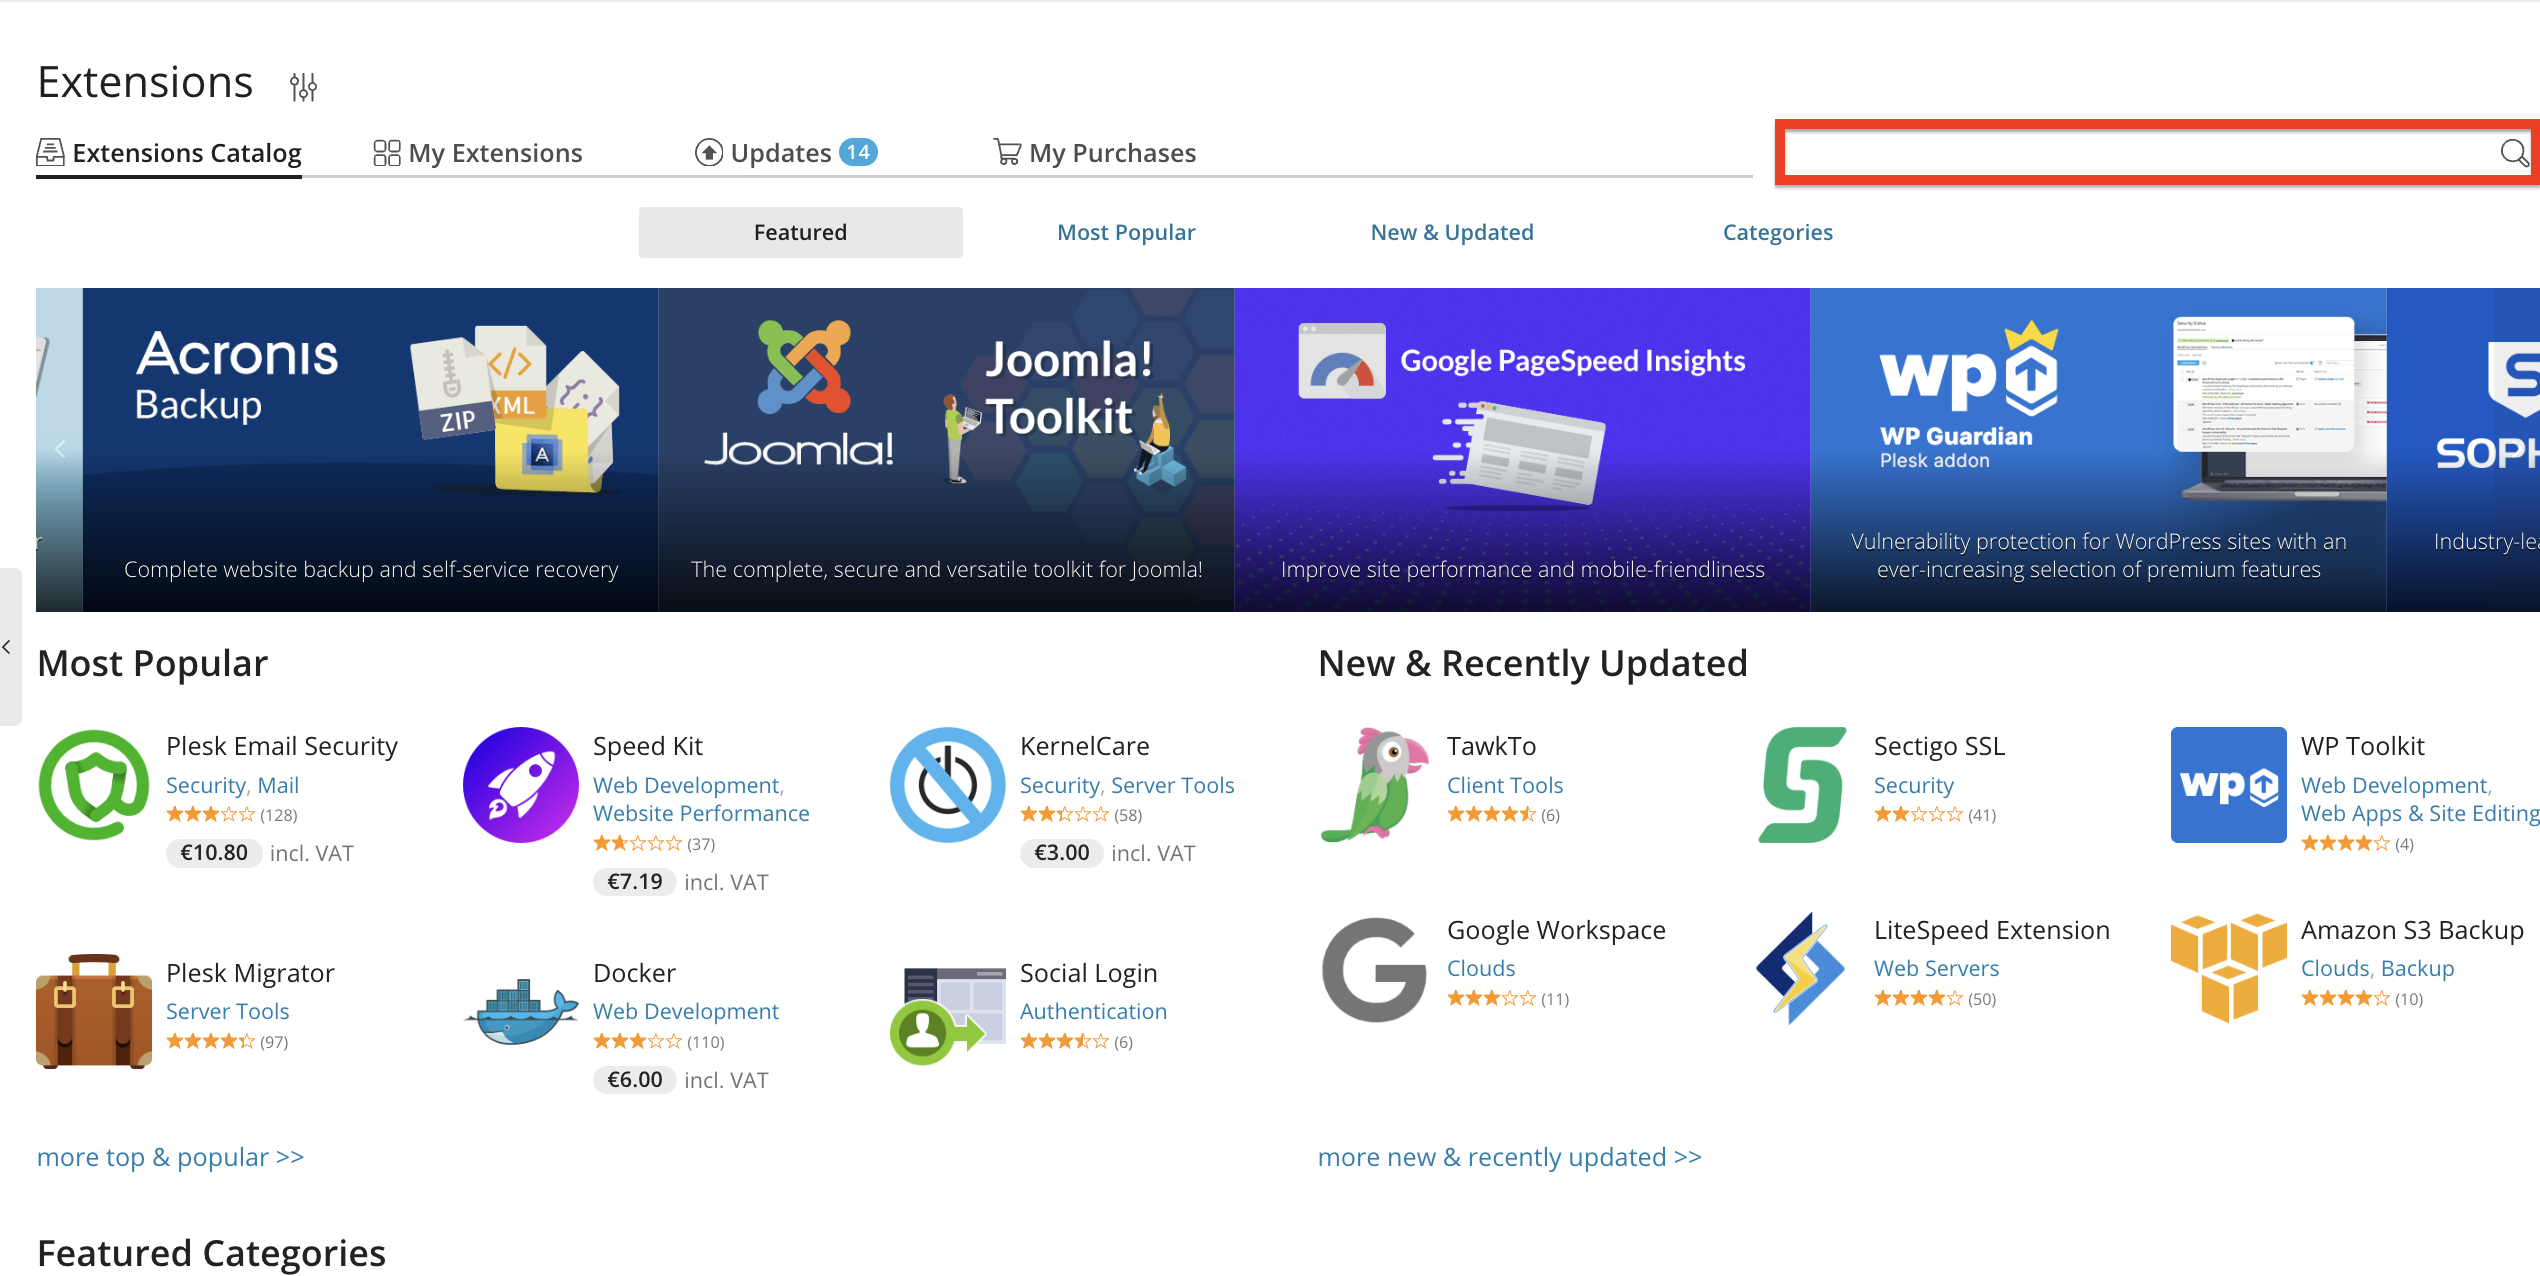Open the Amazon S3 Backup icon
Viewport: 2540px width, 1276px height.
(2229, 968)
